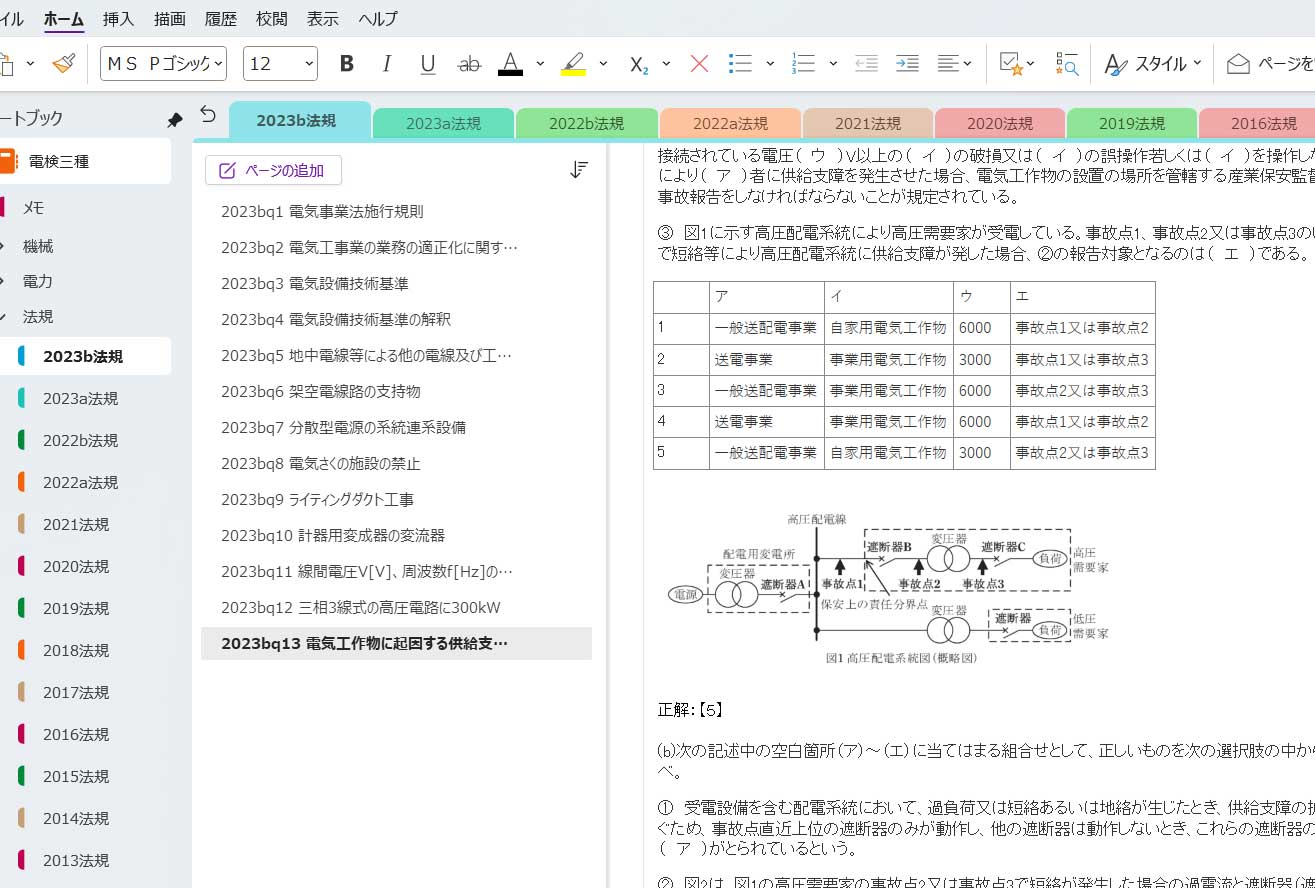Click the yellow highlight color button
Image resolution: width=1315 pixels, height=888 pixels.
[573, 64]
